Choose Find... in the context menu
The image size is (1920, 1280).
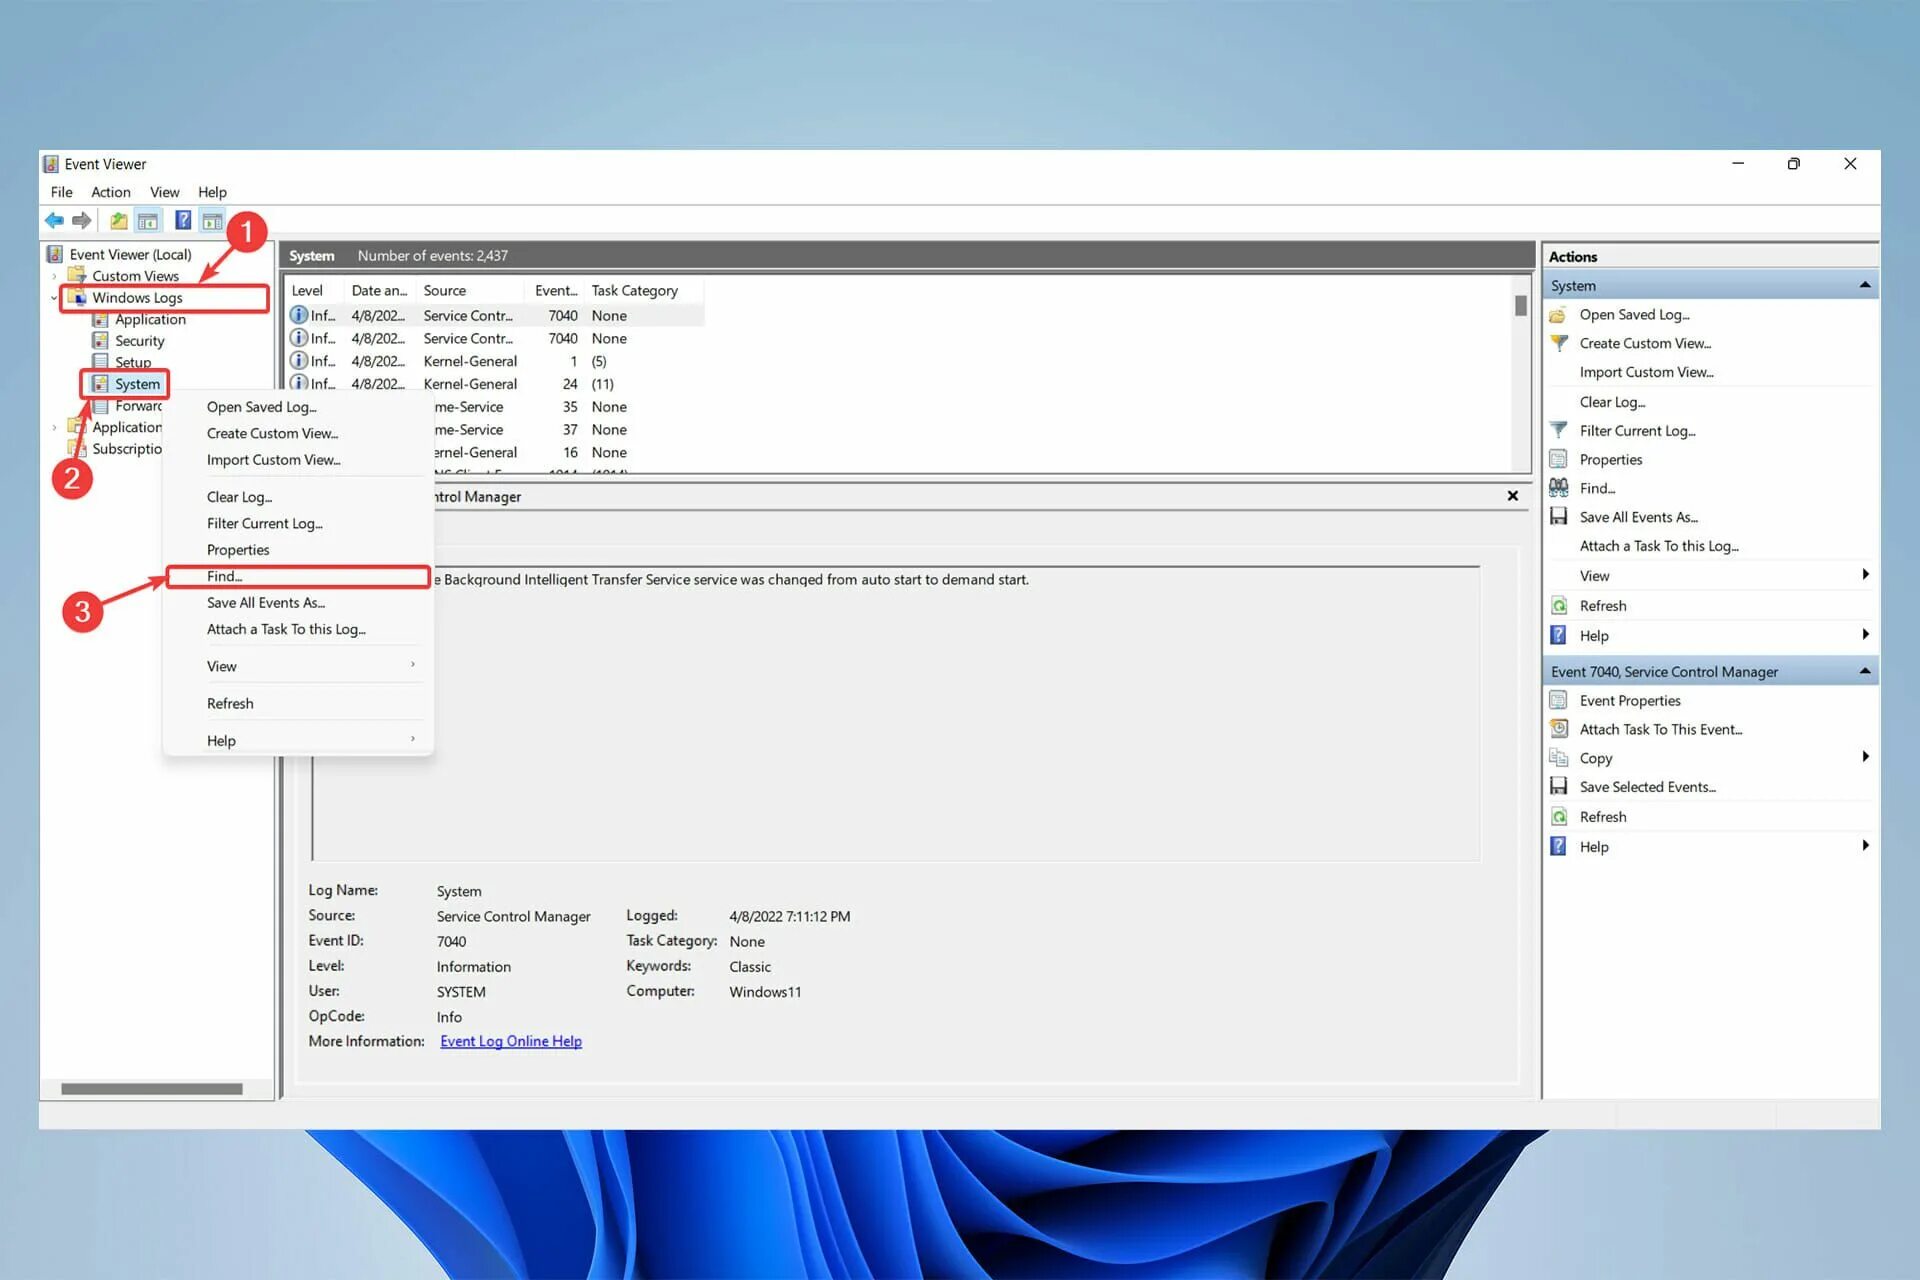pos(225,576)
